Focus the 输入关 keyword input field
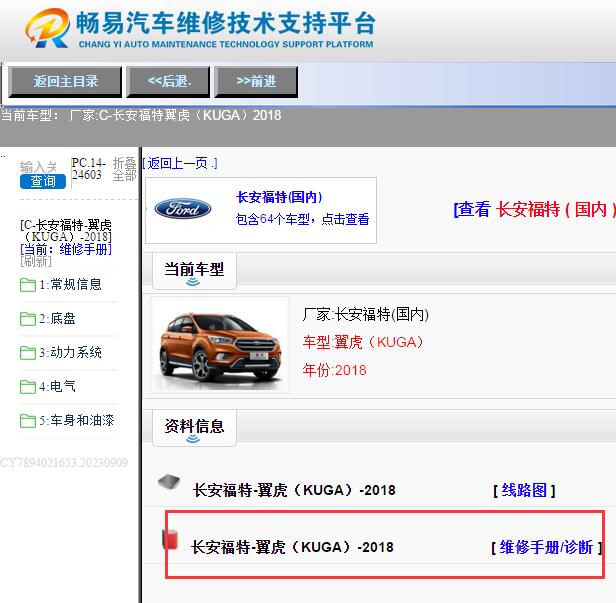Screen dimensions: 616x603 38,167
